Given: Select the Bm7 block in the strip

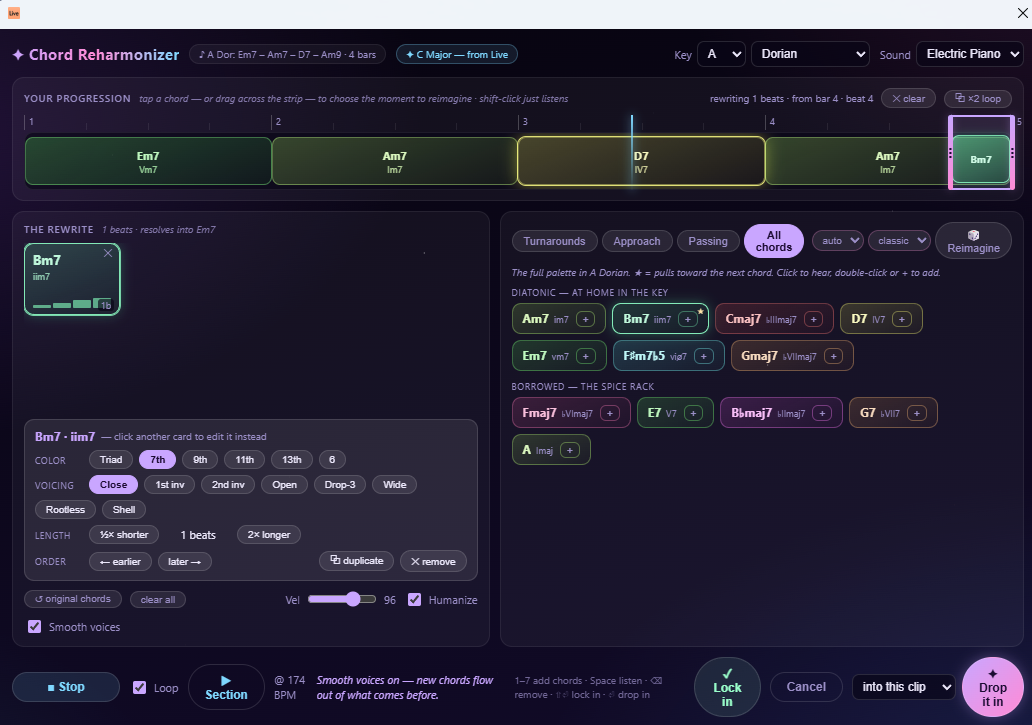Looking at the screenshot, I should 981,159.
